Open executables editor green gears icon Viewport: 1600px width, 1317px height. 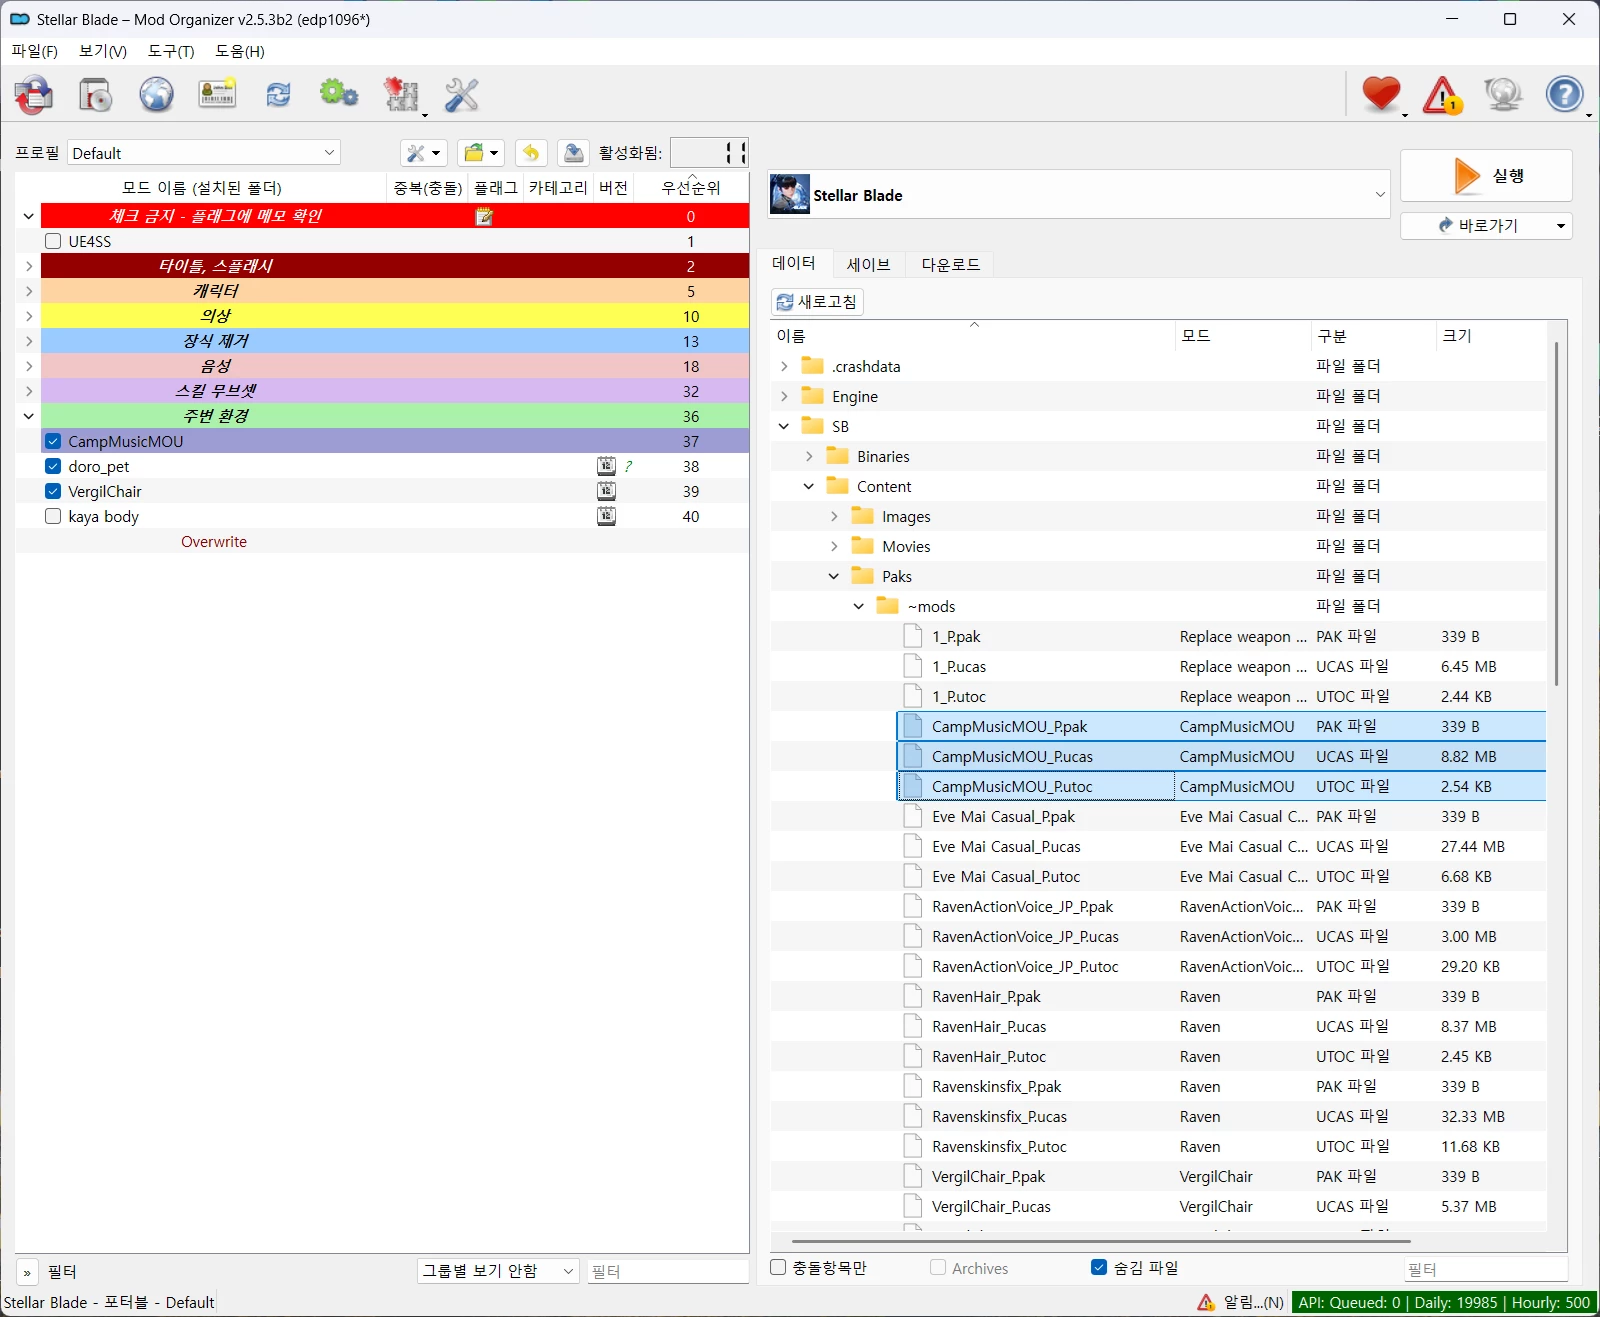click(339, 94)
